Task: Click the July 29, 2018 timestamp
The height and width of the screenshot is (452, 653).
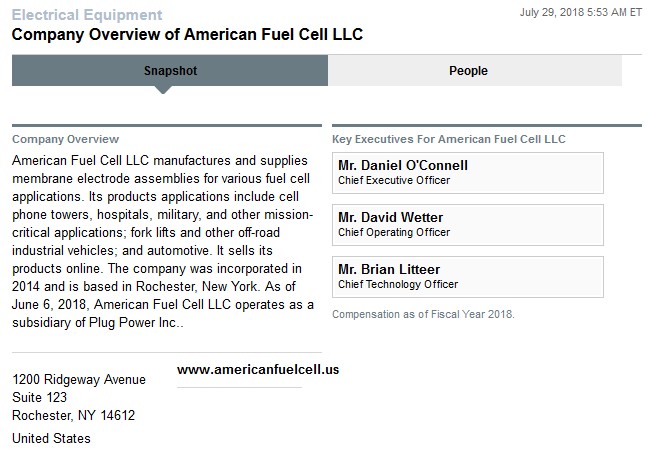Action: pyautogui.click(x=581, y=12)
